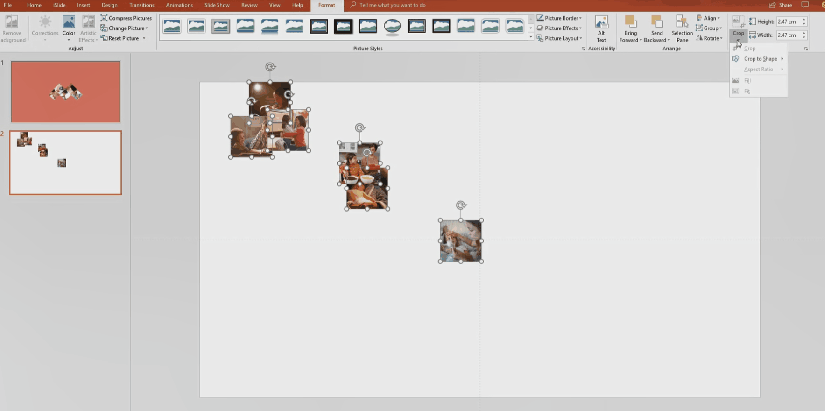
Task: Select the slide 1 thumbnail
Action: [65, 92]
